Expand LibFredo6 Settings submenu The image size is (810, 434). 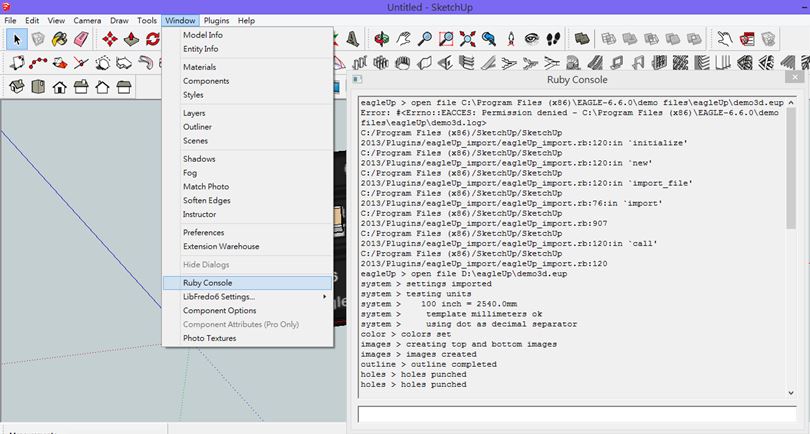click(x=247, y=297)
